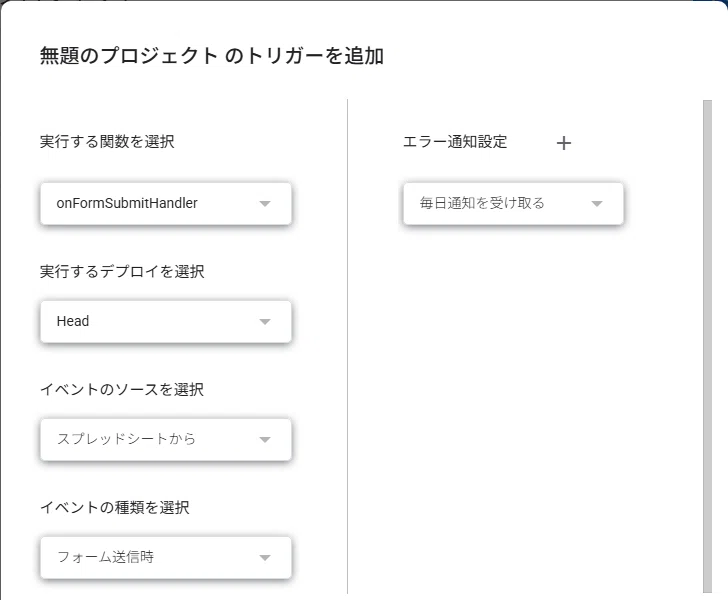Viewport: 728px width, 600px height.
Task: Click the arrow beside フォーム送信時
Action: point(265,557)
